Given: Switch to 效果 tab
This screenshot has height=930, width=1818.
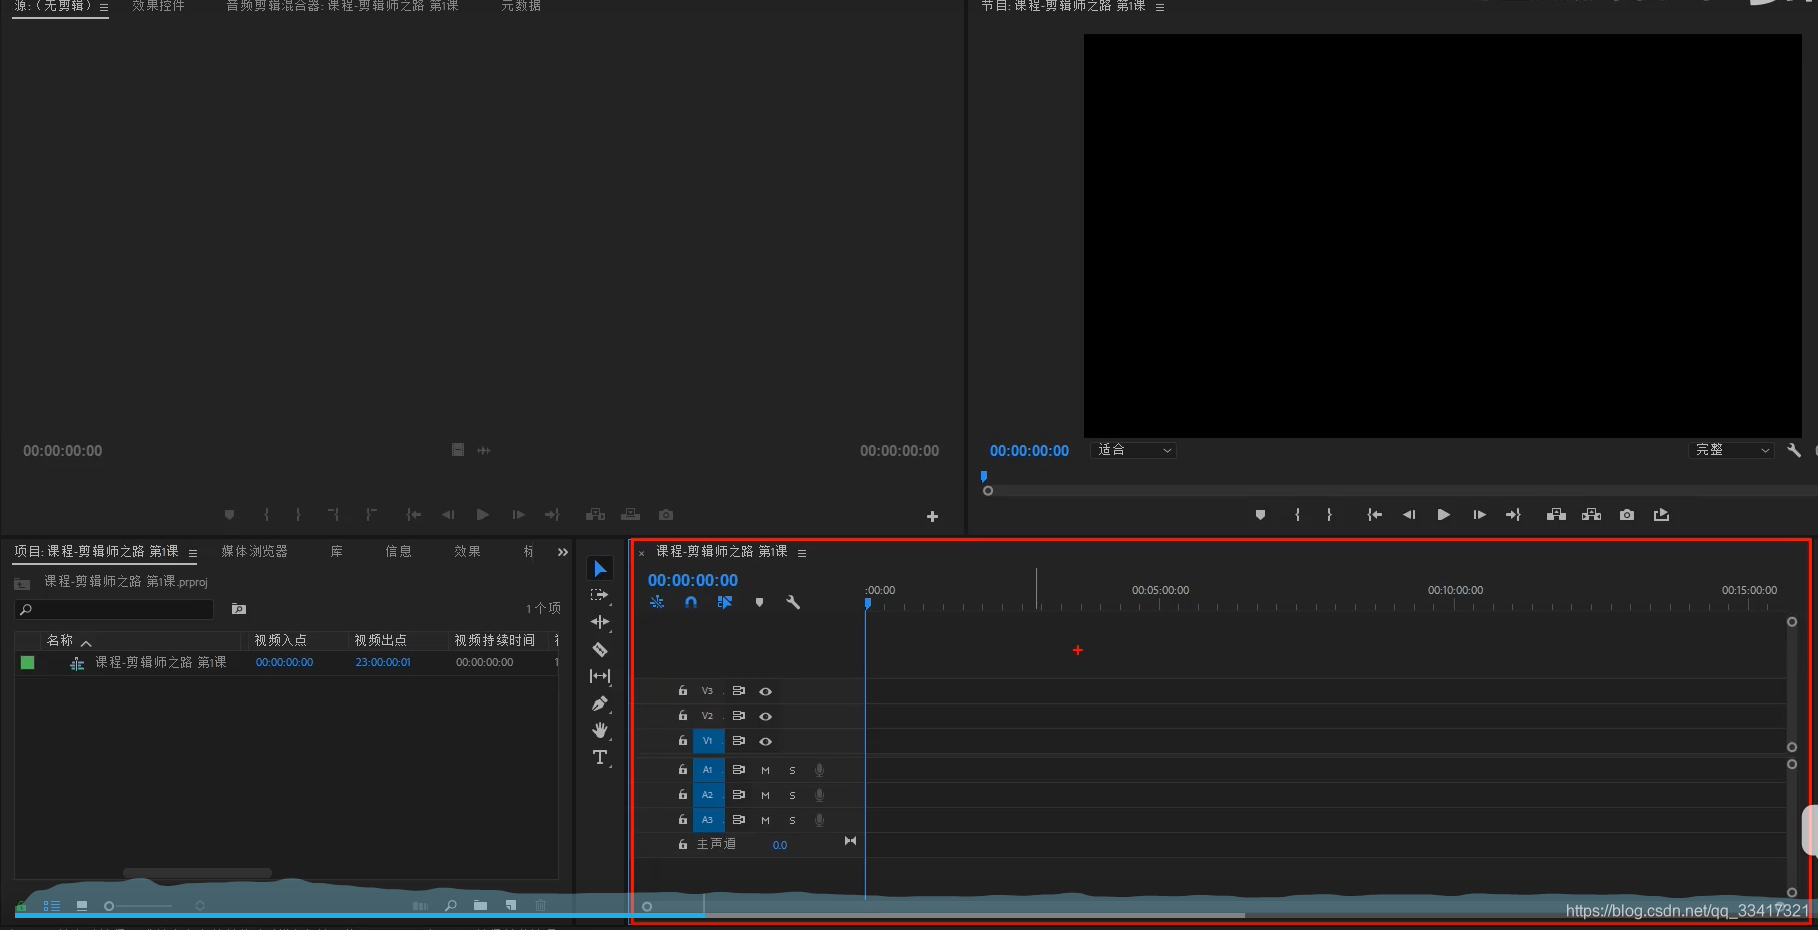Looking at the screenshot, I should click(x=467, y=551).
